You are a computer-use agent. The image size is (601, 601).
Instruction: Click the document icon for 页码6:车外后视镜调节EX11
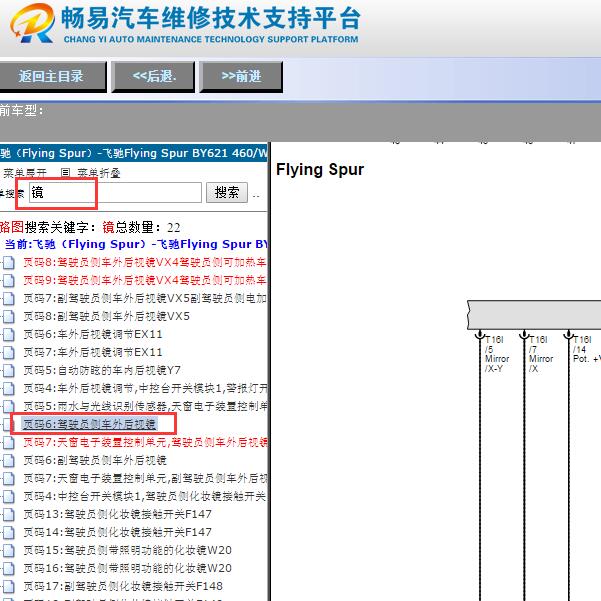[x=8, y=335]
